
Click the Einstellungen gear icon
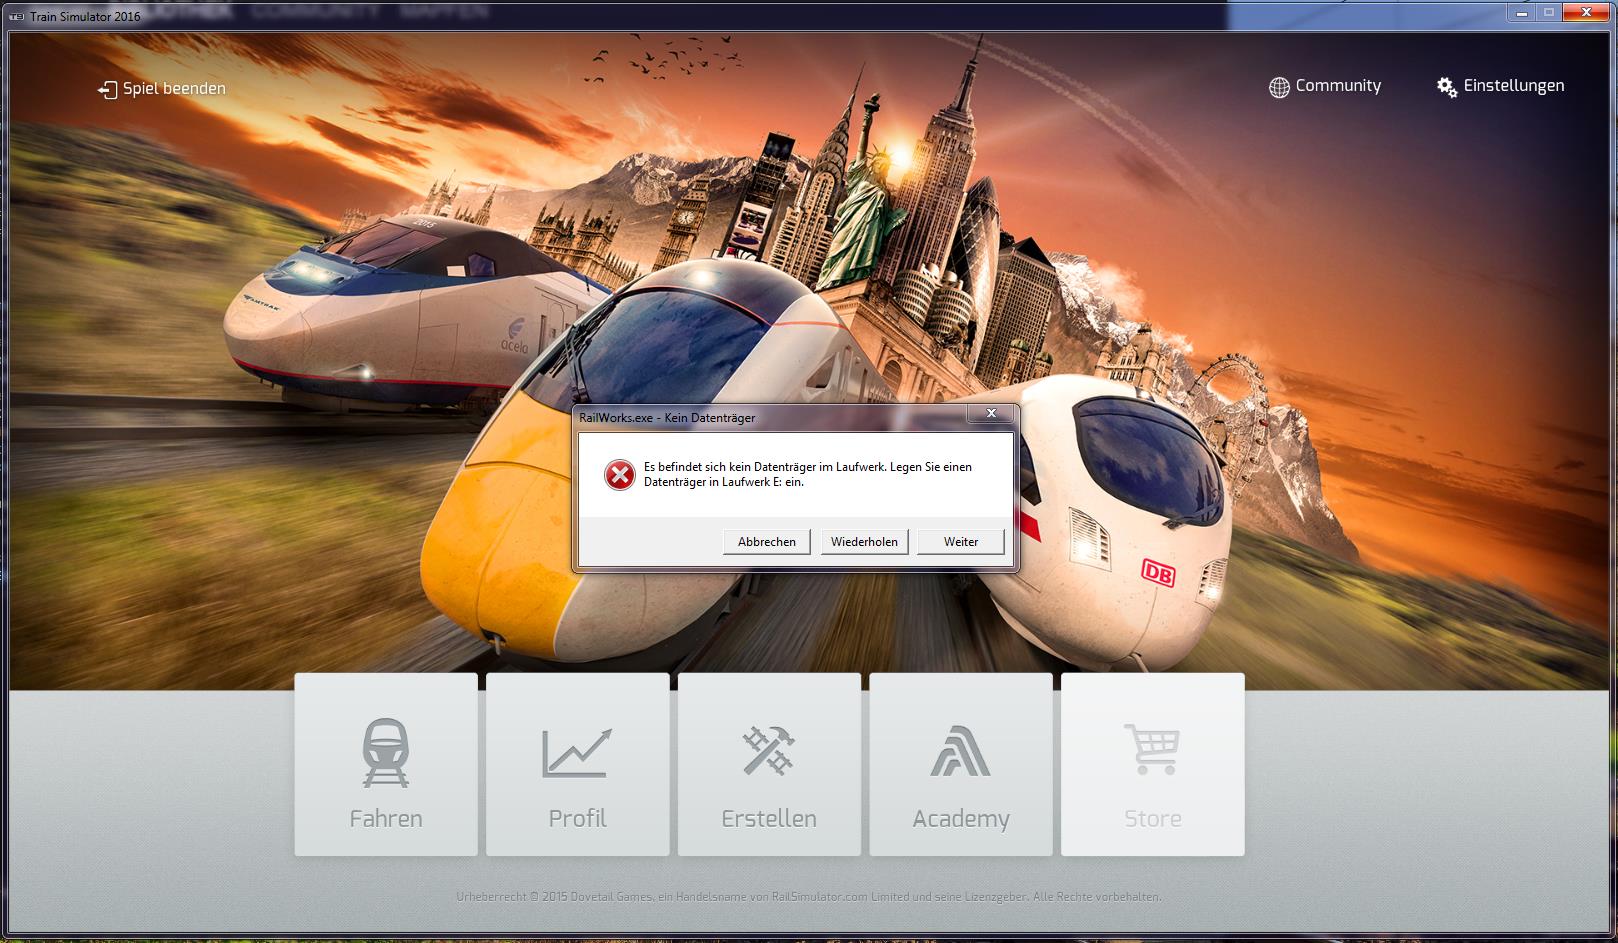point(1447,87)
